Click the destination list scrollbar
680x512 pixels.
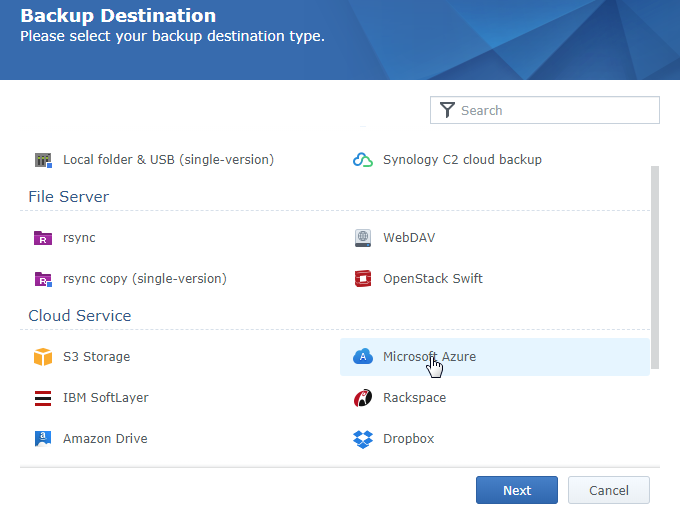pos(655,267)
